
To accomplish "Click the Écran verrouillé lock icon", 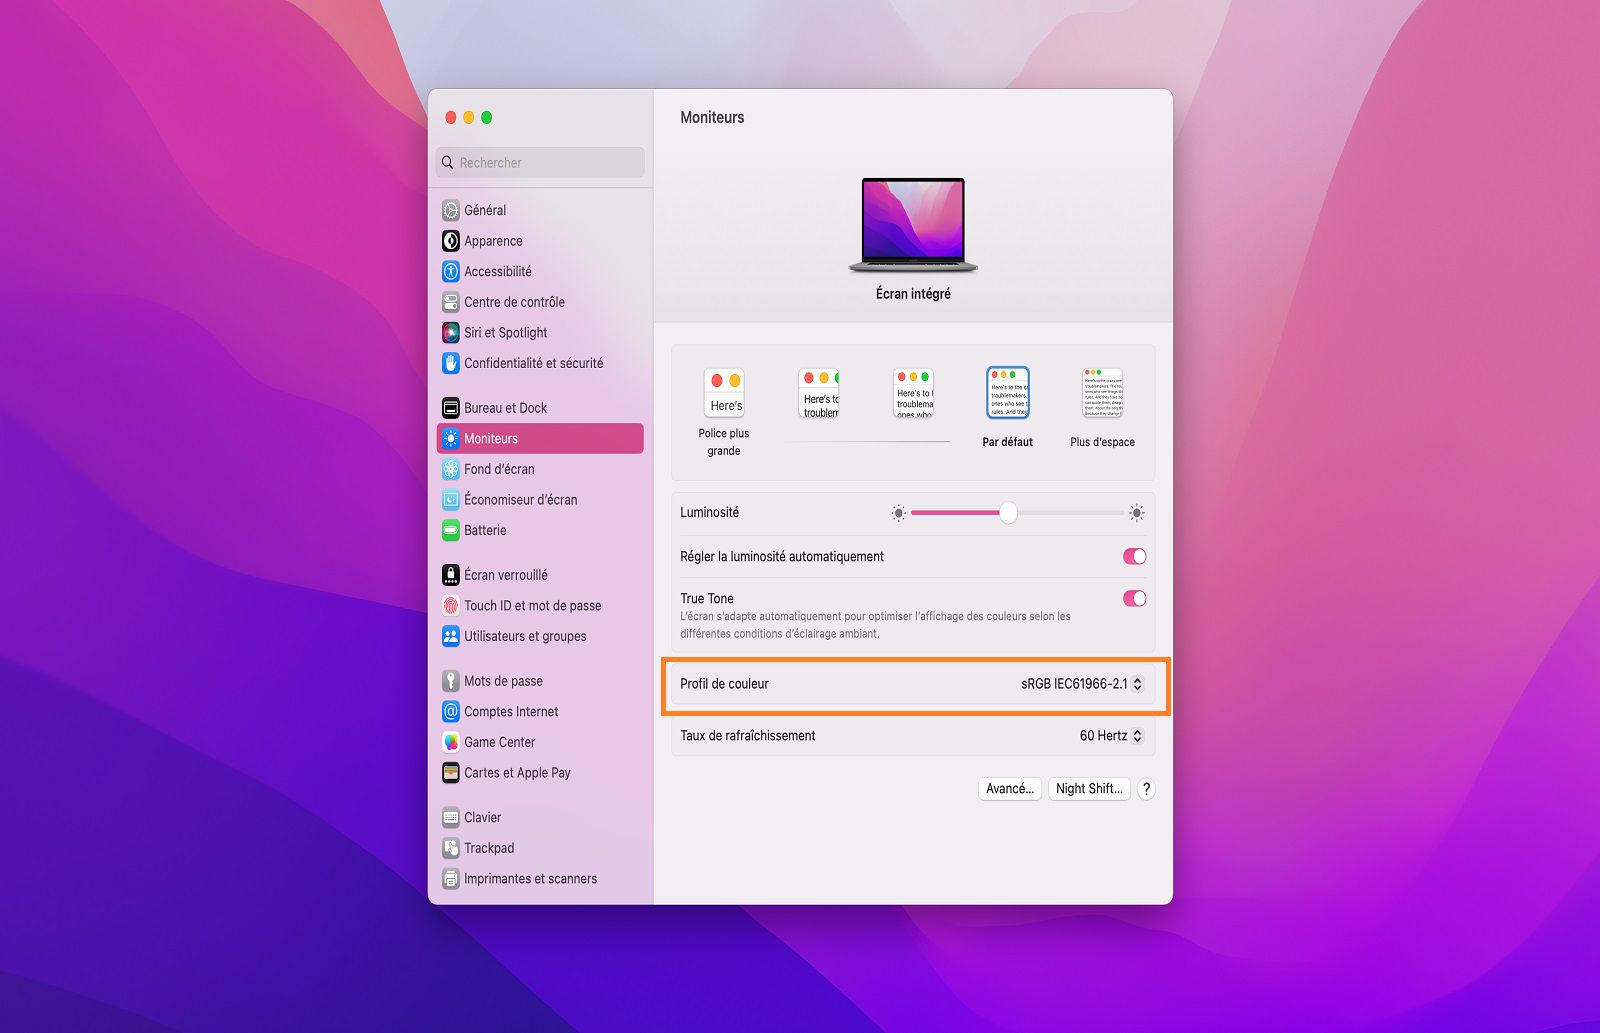I will 451,575.
